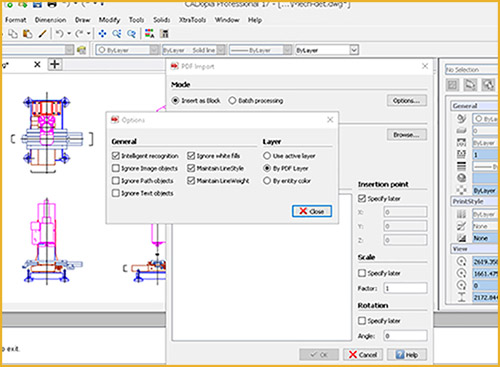Screen dimensions: 500x367
Task: Open the layer list dropdown arrow
Action: click(x=69, y=50)
